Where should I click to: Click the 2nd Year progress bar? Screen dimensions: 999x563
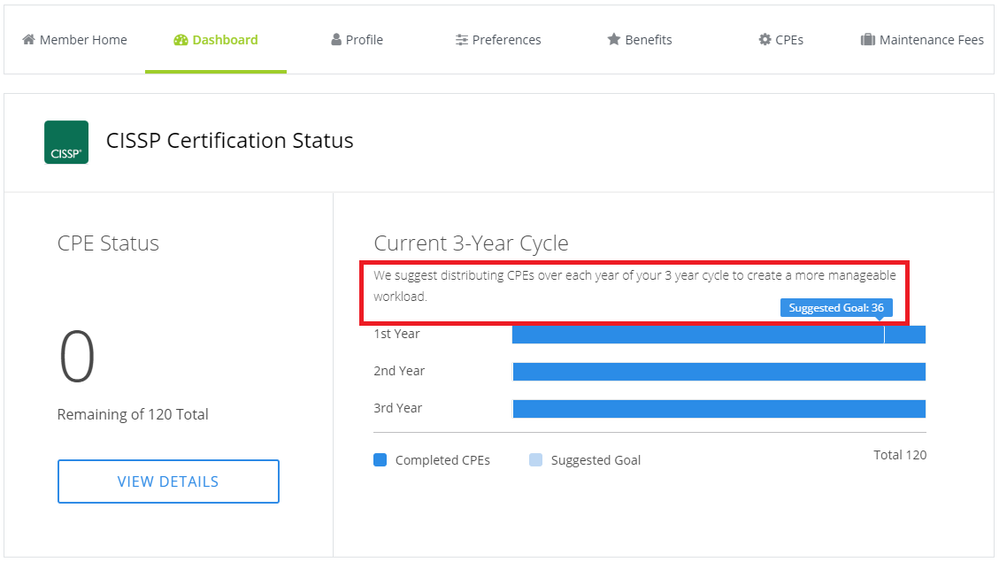[x=718, y=371]
